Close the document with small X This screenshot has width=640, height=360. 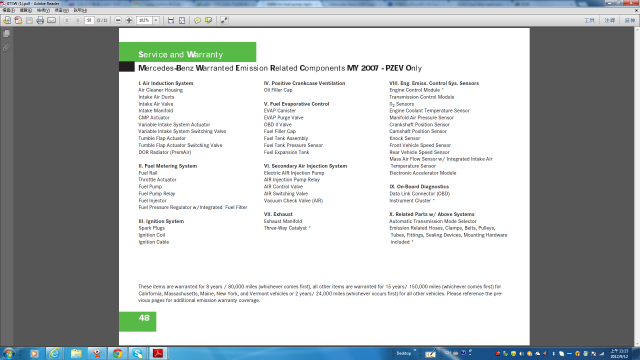point(636,10)
